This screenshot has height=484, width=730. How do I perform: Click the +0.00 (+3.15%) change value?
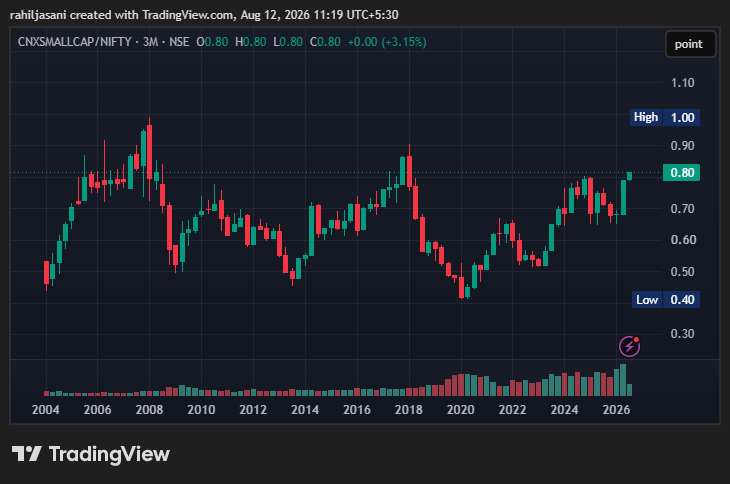(387, 42)
